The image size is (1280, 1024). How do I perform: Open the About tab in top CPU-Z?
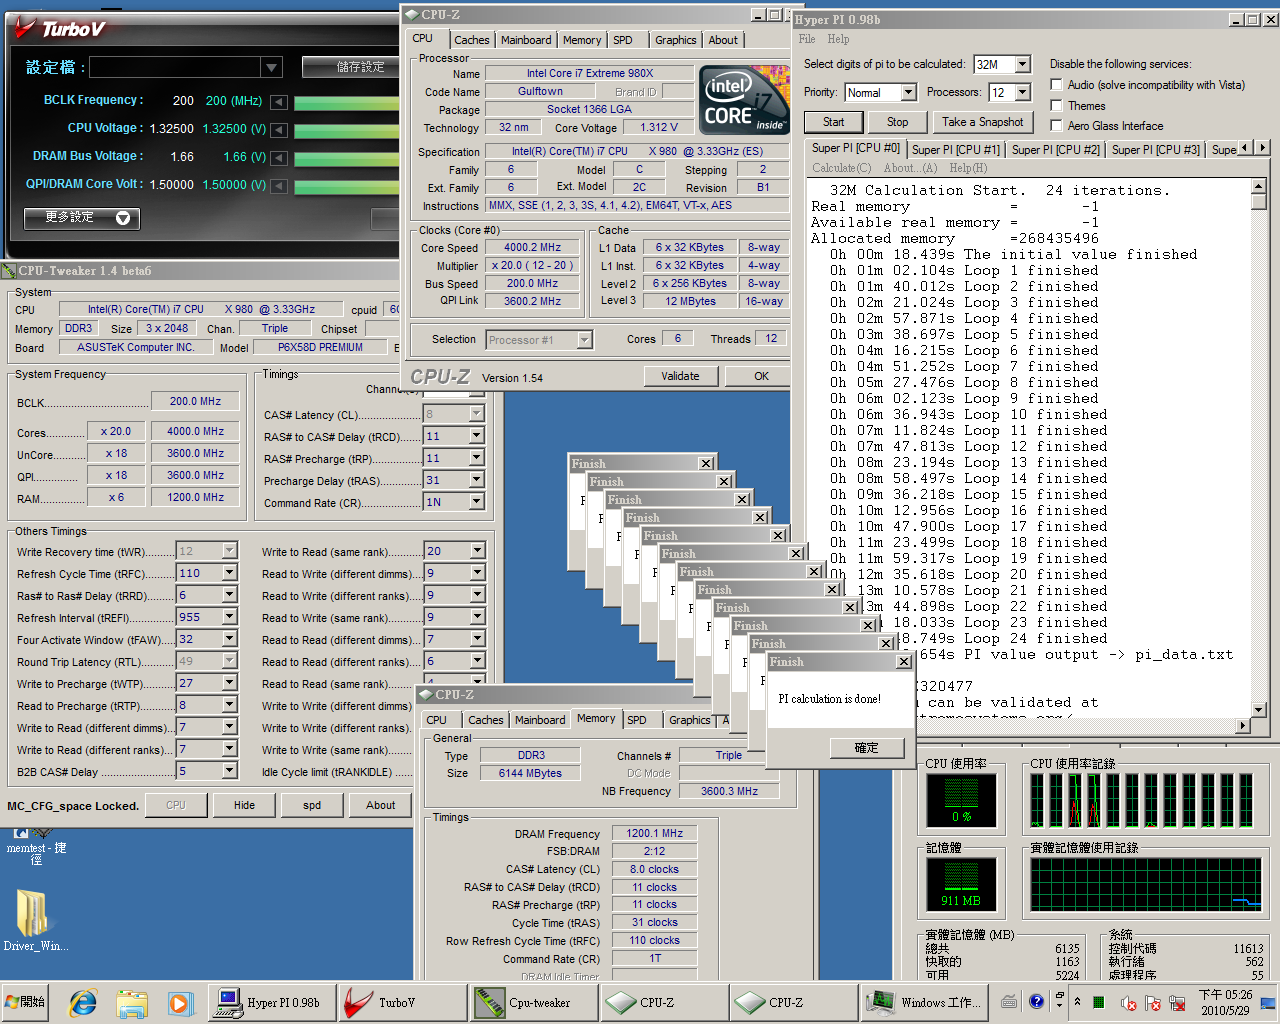[723, 40]
